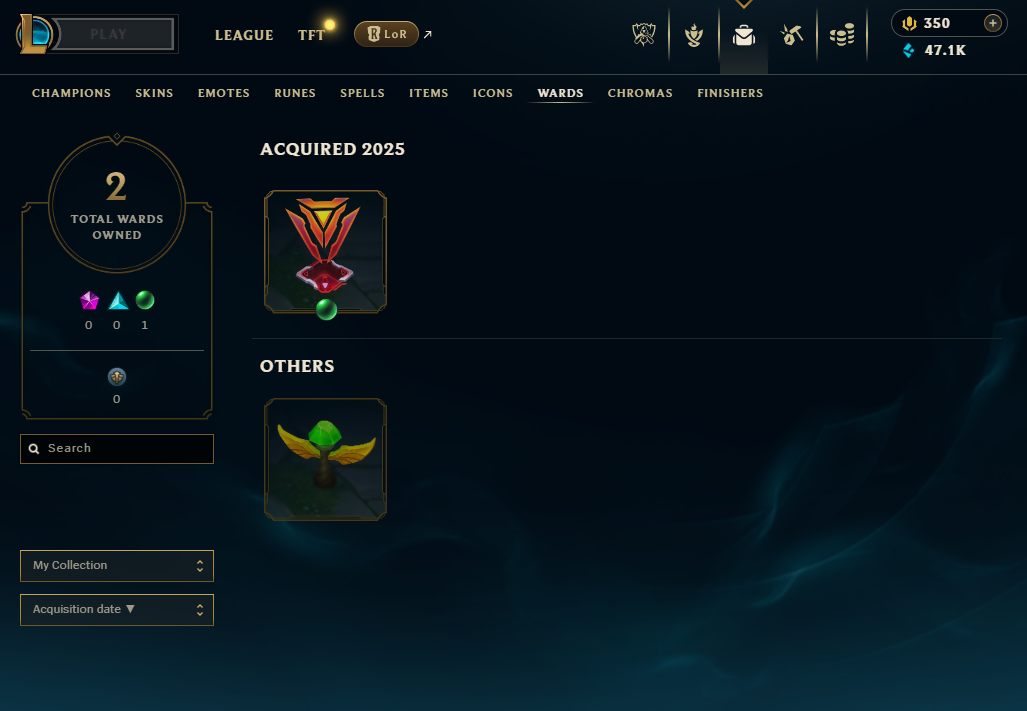Switch to the Chromas tab
The width and height of the screenshot is (1027, 711).
(x=640, y=93)
